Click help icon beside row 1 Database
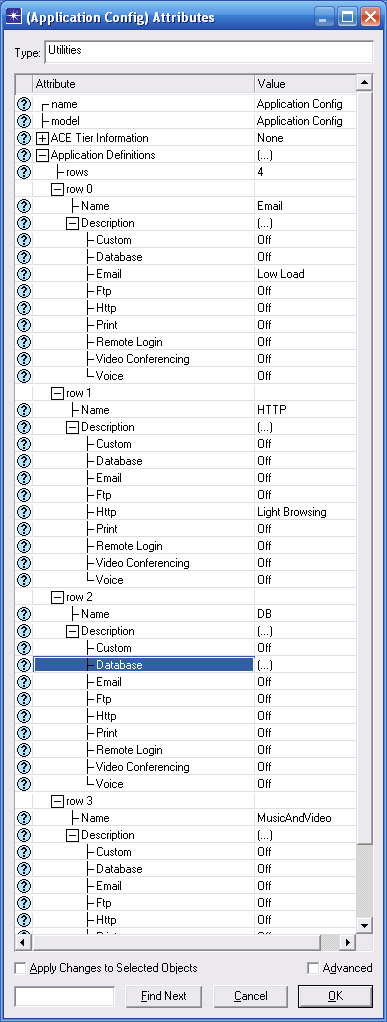This screenshot has height=1022, width=387. (x=23, y=461)
